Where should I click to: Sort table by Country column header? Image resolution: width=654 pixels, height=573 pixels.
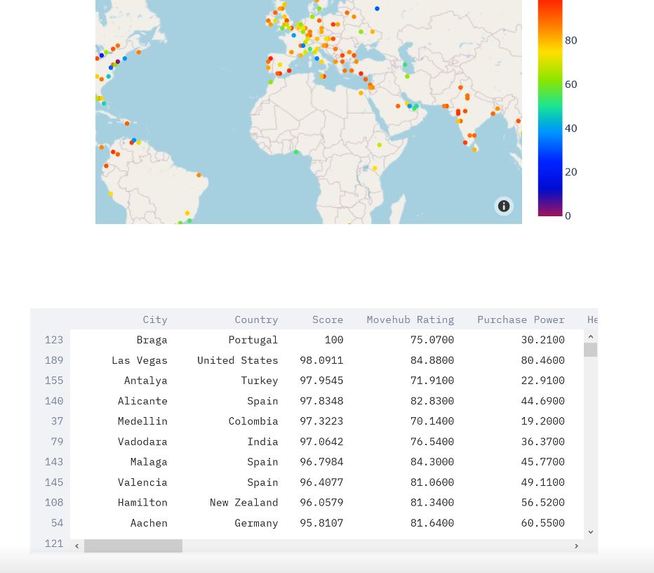[256, 319]
